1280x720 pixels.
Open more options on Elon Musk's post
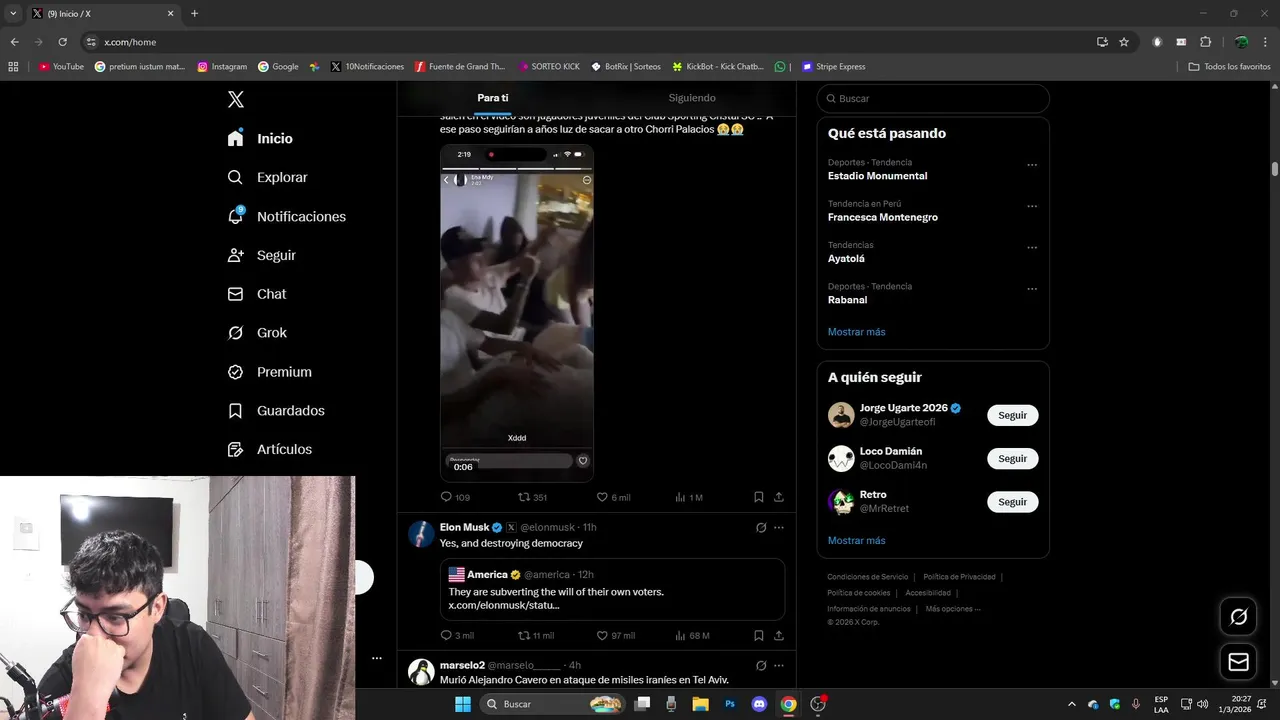tap(779, 528)
